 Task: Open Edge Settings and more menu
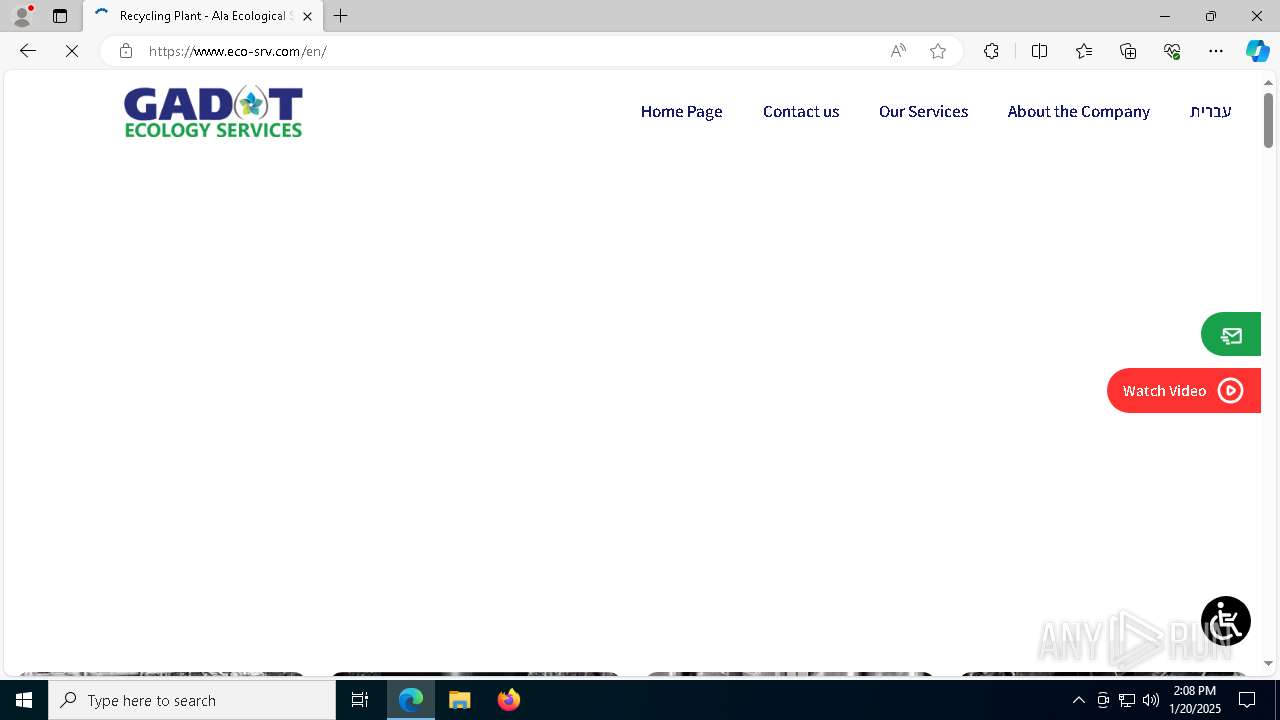(x=1216, y=51)
